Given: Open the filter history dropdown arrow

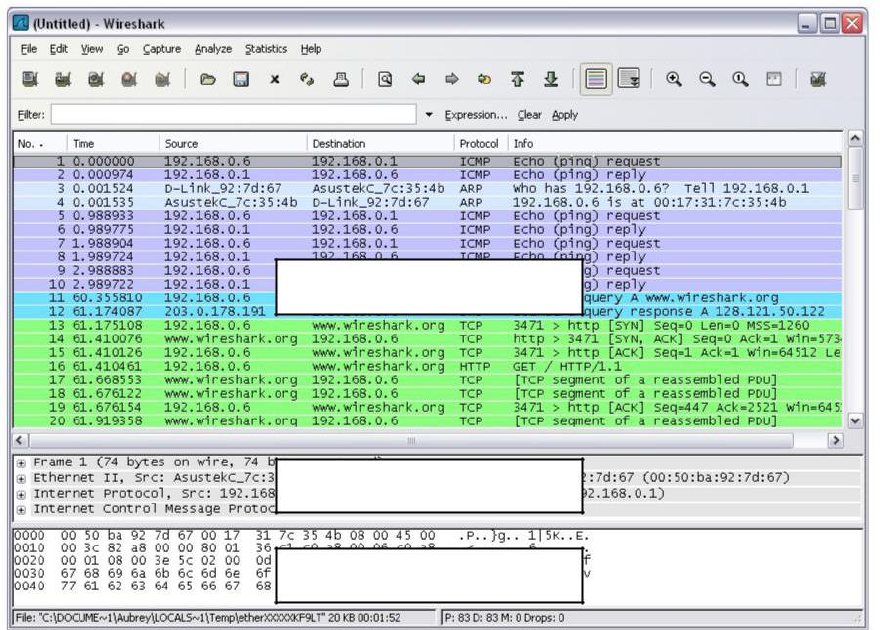Looking at the screenshot, I should (429, 114).
